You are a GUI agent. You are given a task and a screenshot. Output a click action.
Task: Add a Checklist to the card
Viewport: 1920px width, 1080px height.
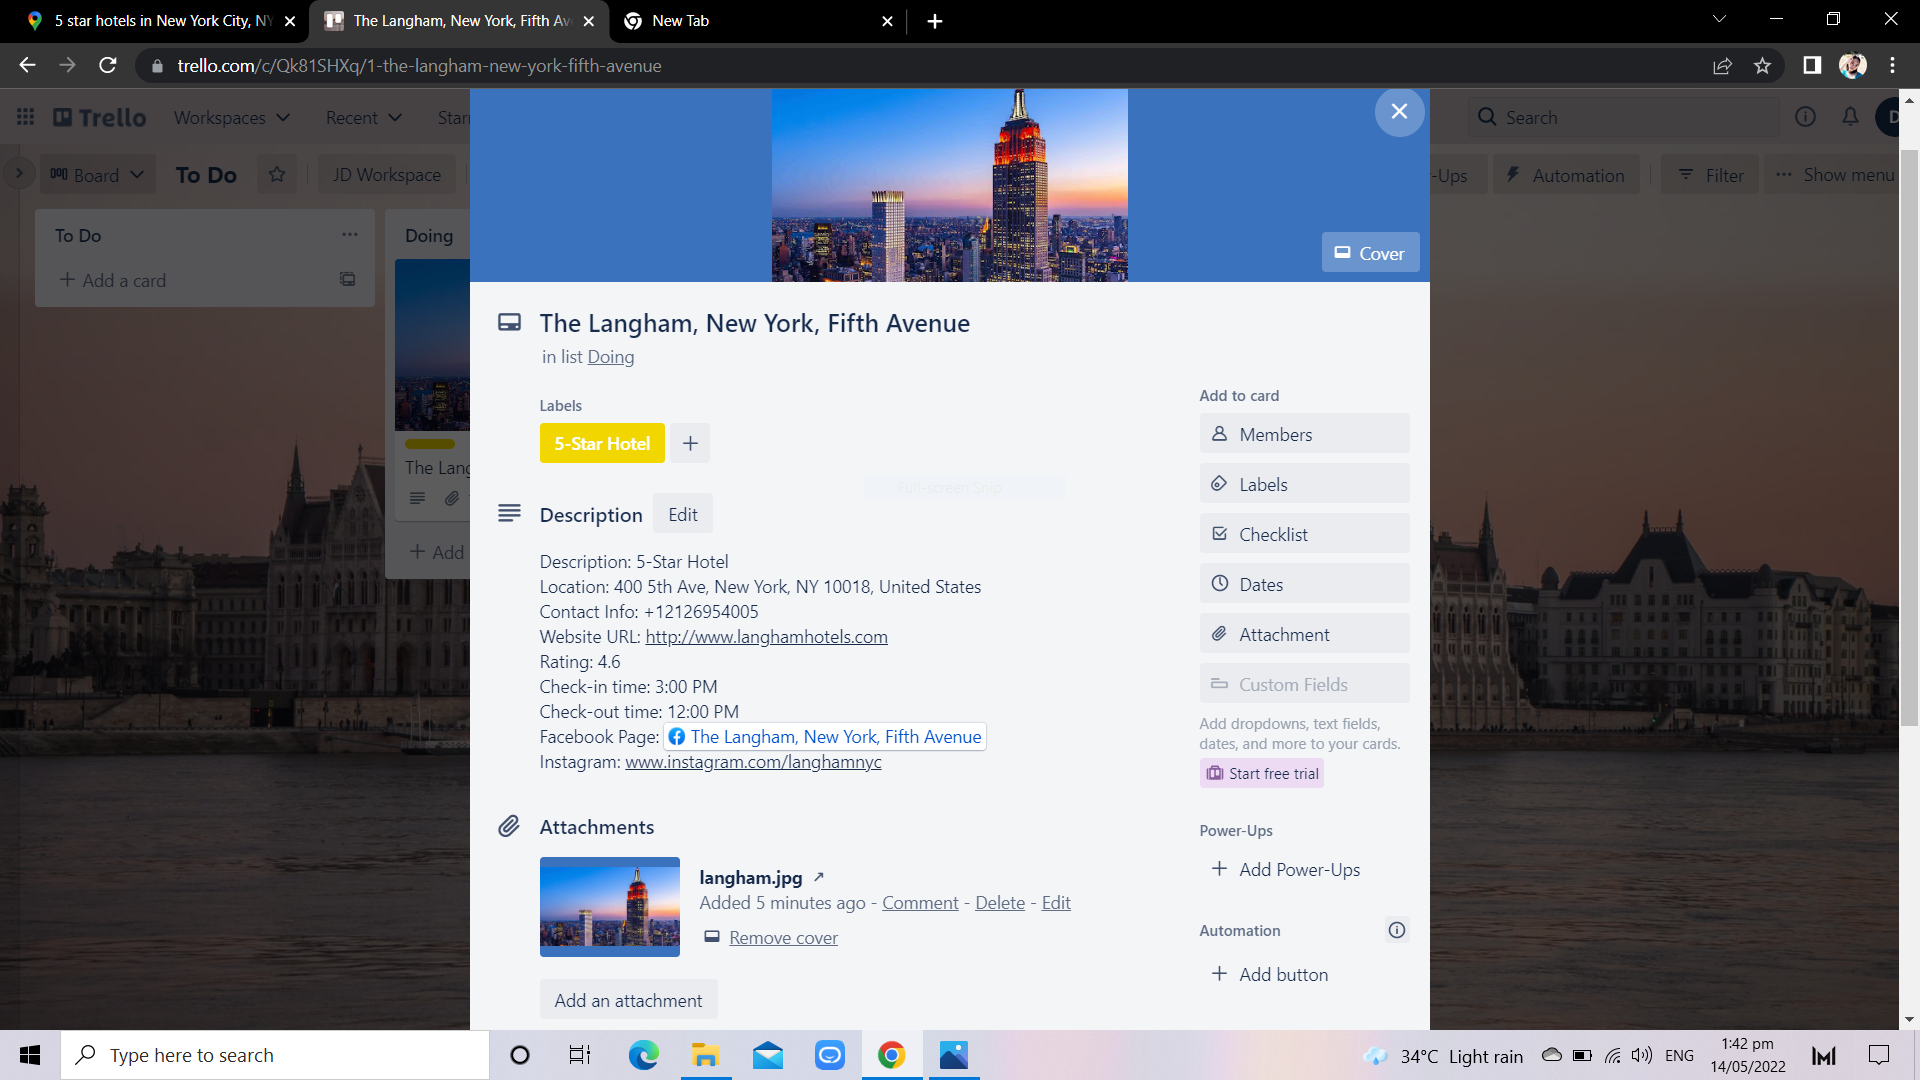point(1304,534)
